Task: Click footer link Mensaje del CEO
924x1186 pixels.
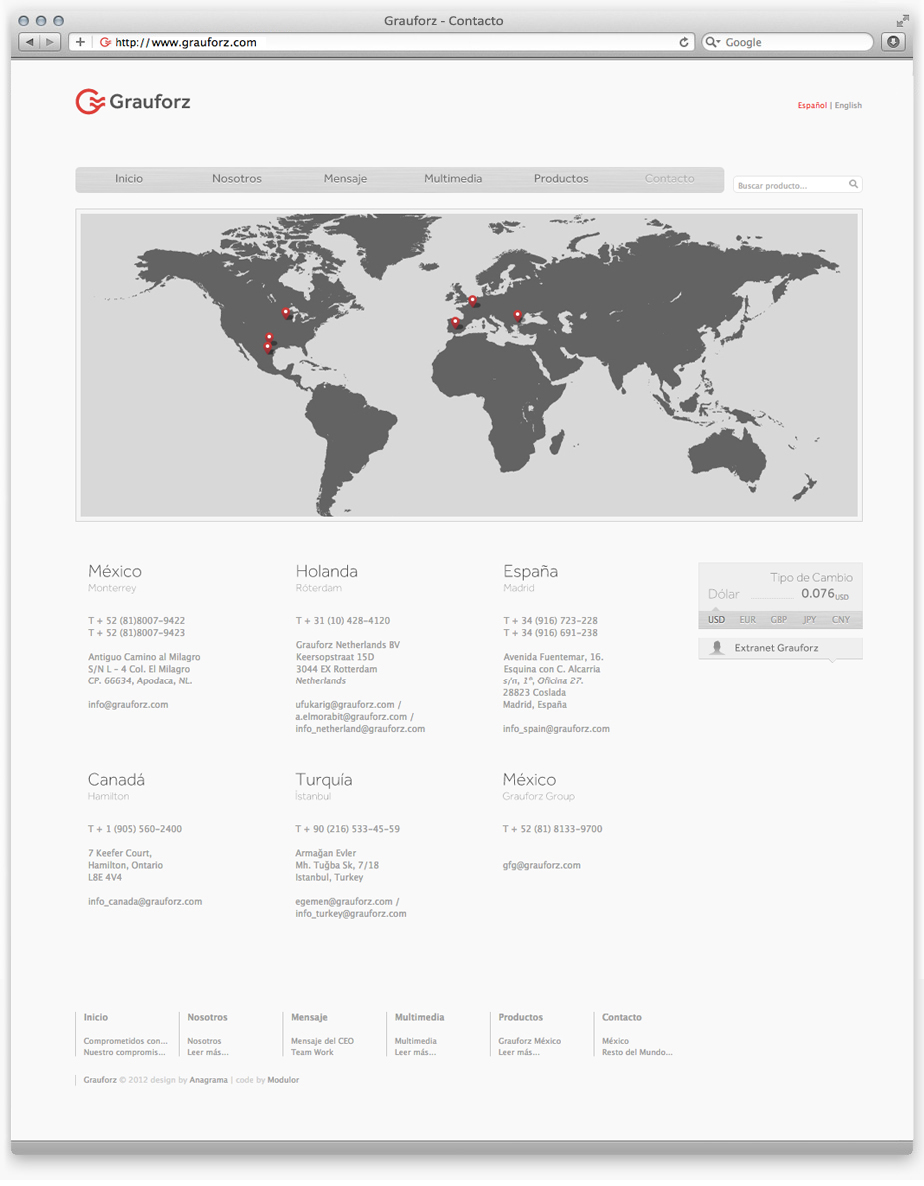Action: pyautogui.click(x=322, y=1041)
